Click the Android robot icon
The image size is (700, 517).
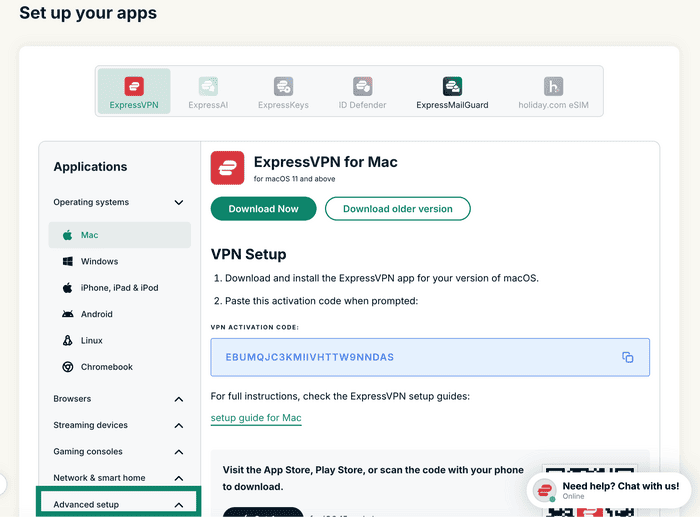coord(67,314)
